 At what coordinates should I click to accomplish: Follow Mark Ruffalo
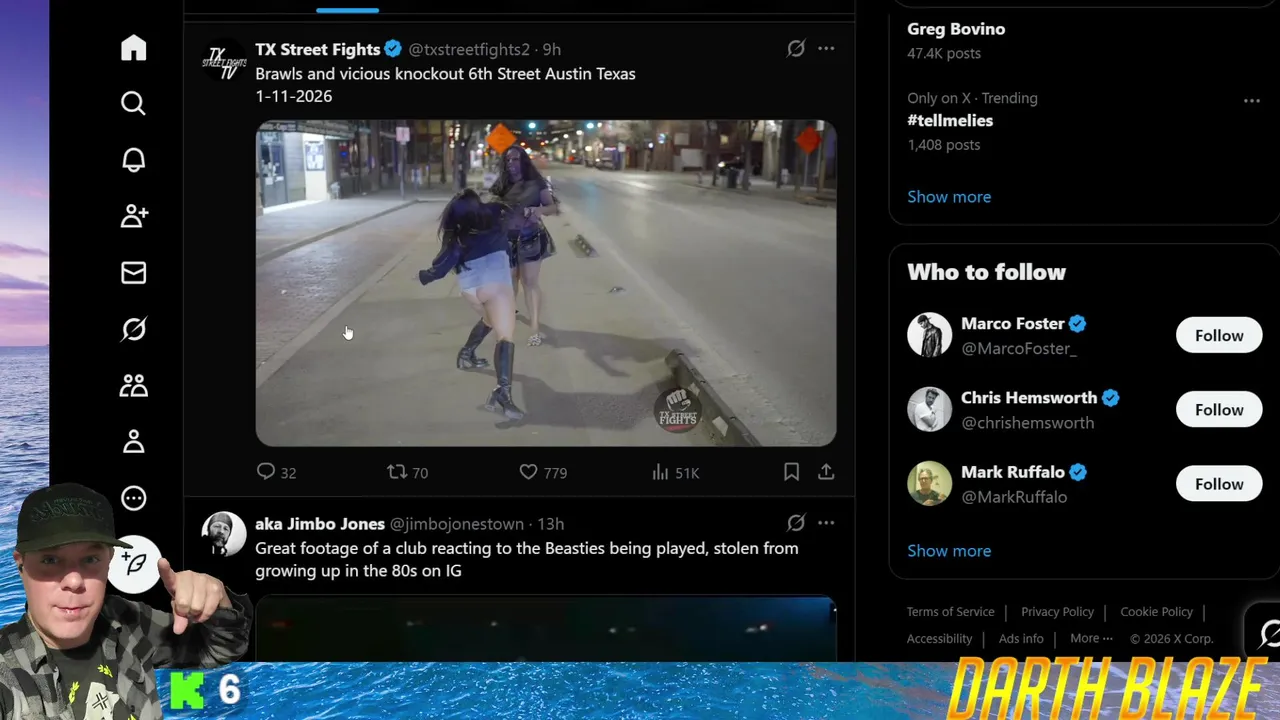point(1219,484)
